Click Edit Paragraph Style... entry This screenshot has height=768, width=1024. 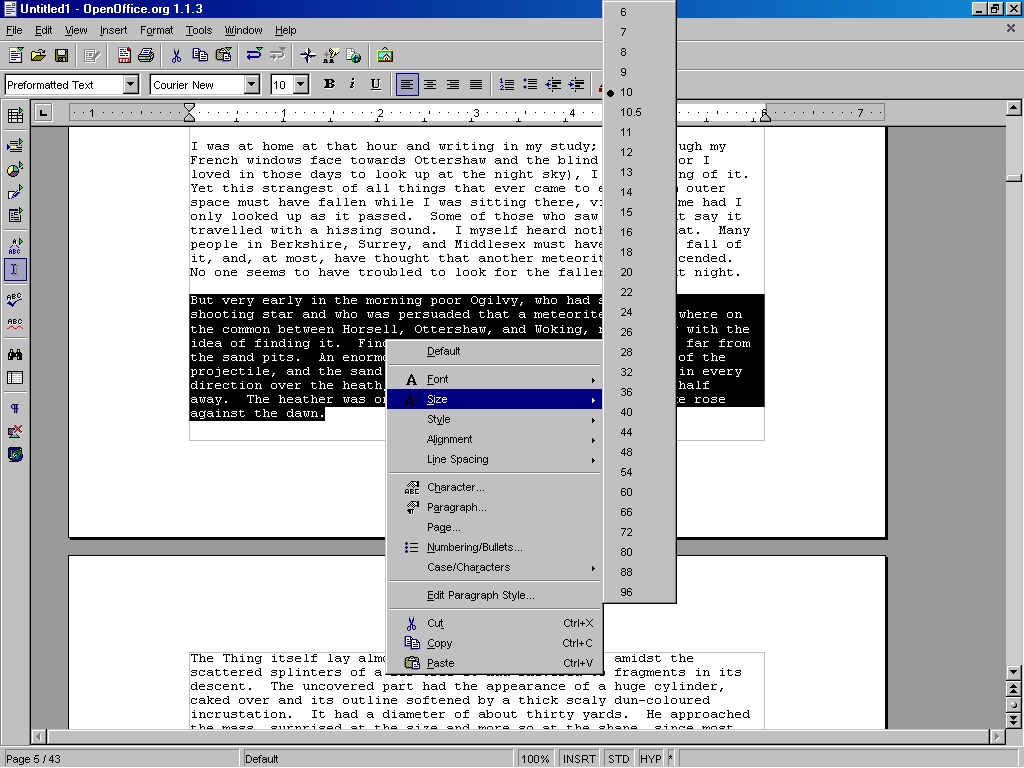(480, 596)
